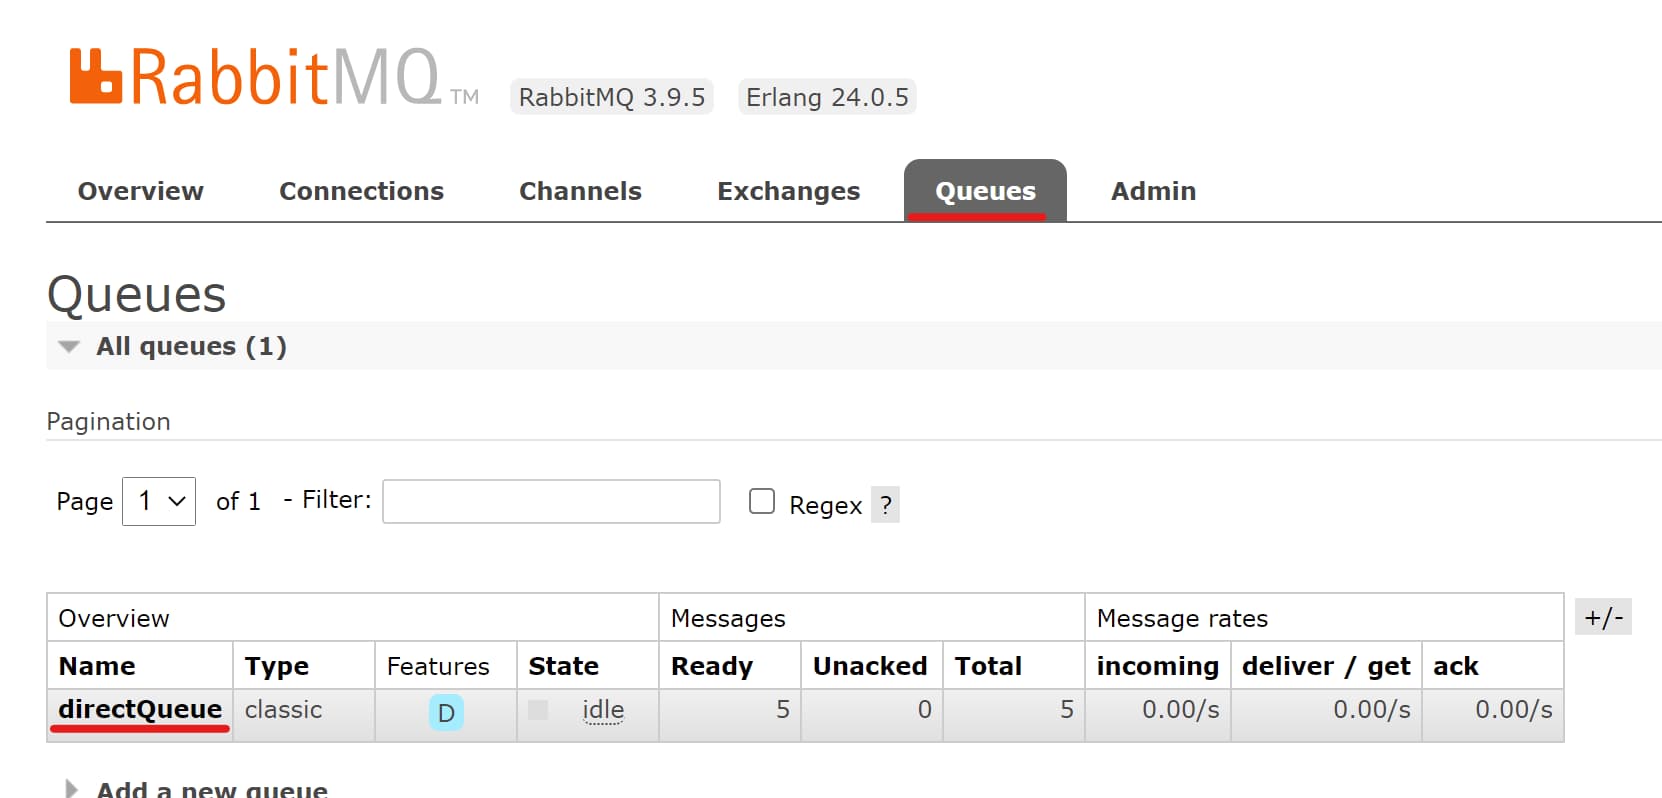Image resolution: width=1662 pixels, height=798 pixels.
Task: Sort by the Name column header
Action: (97, 666)
